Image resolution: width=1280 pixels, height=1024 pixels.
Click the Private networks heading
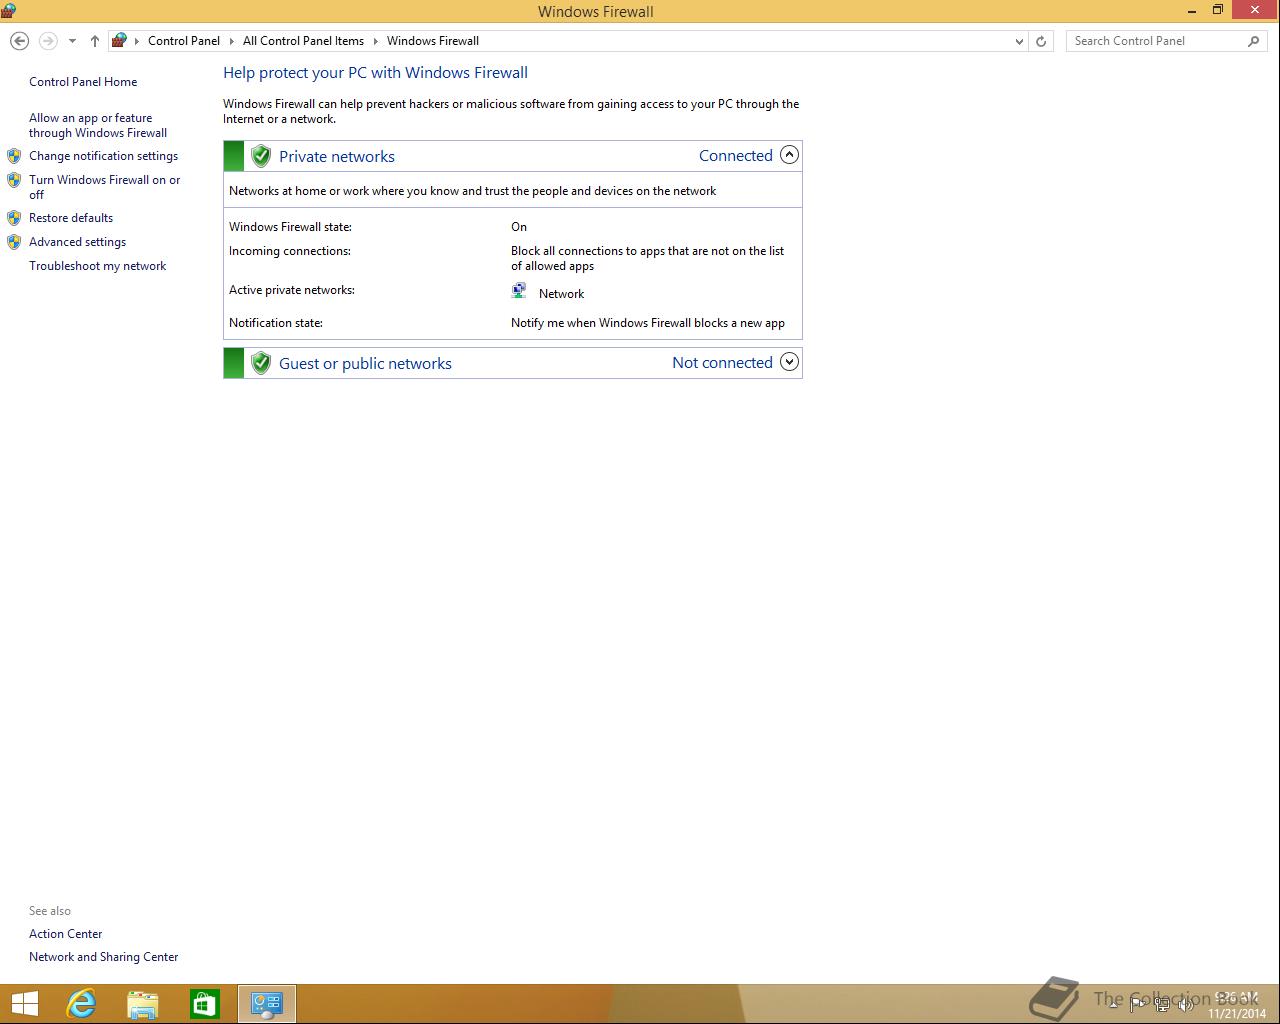337,156
